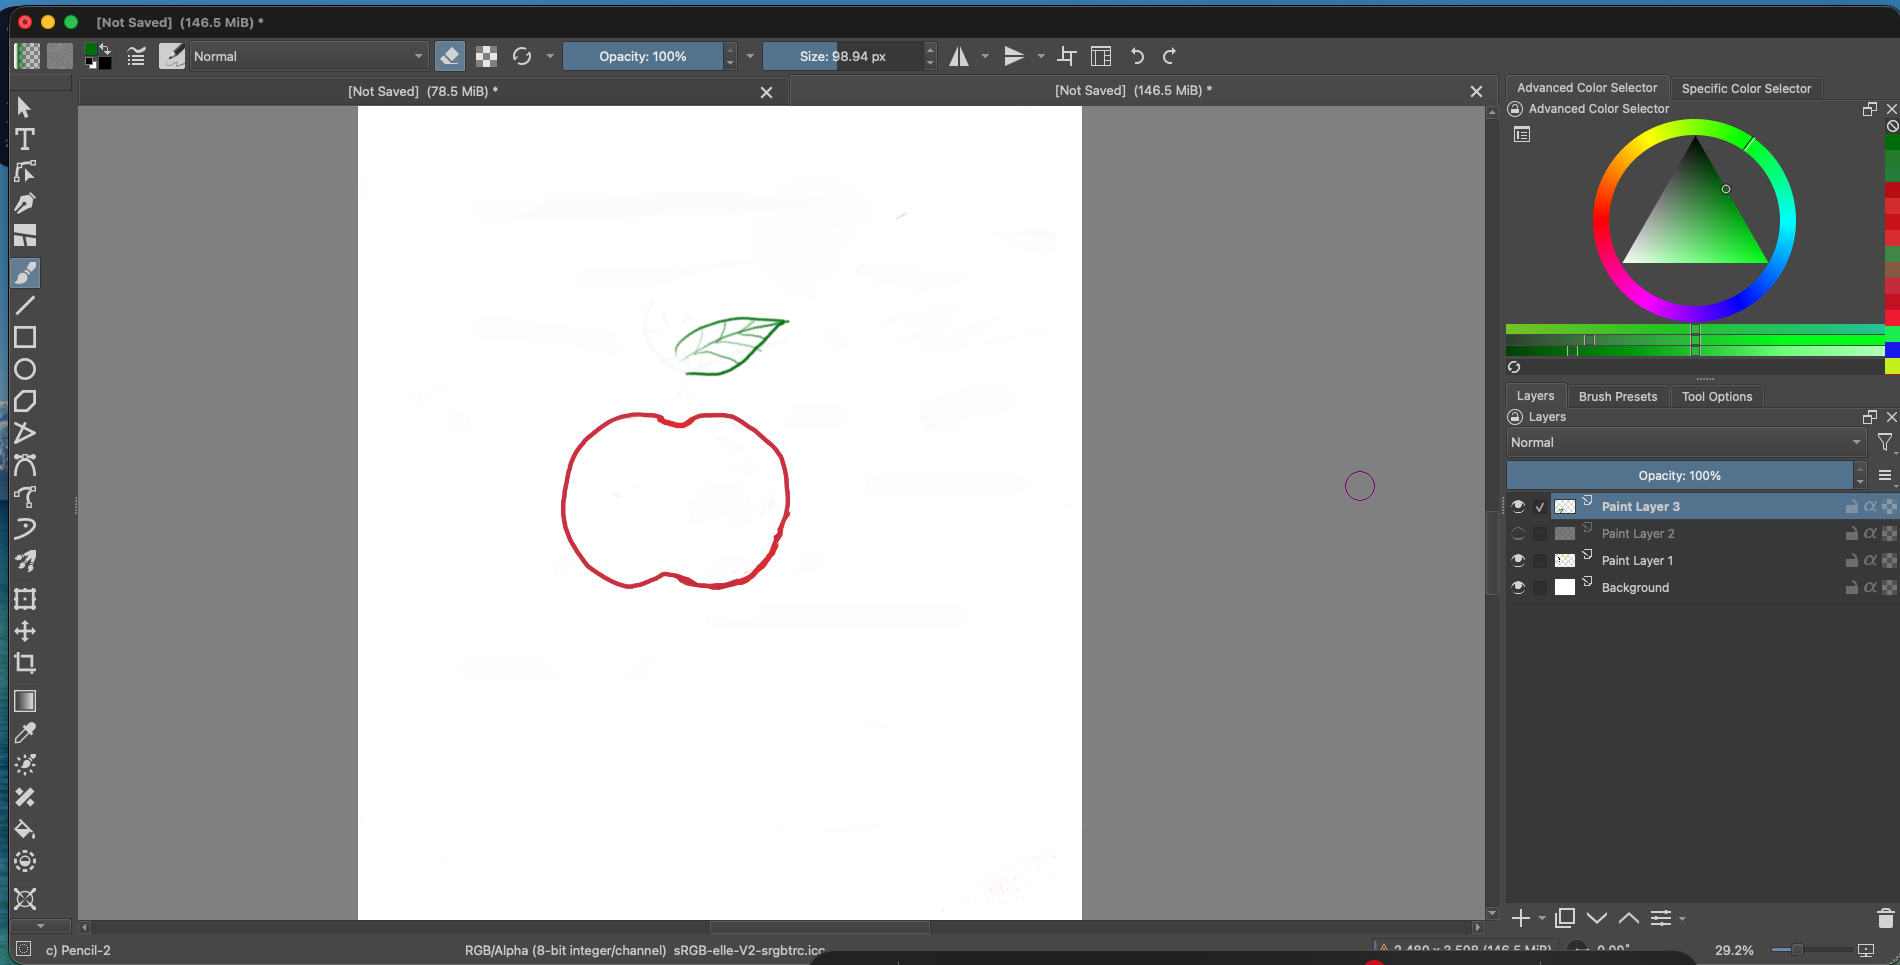Open brush blending mode Normal dropdown
The height and width of the screenshot is (965, 1900).
(x=308, y=56)
